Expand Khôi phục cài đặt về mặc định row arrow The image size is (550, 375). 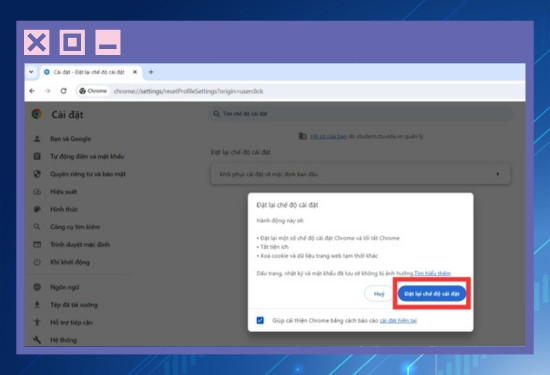coord(497,174)
